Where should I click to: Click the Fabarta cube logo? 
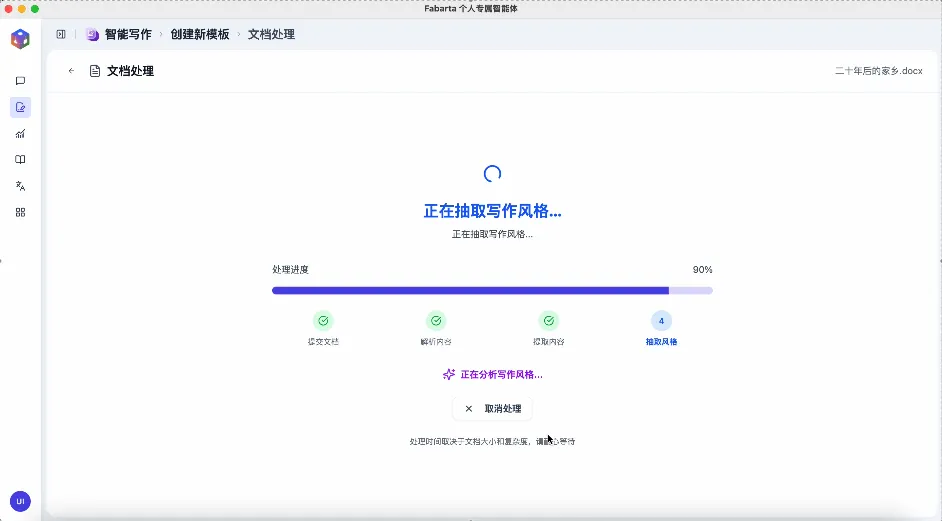pyautogui.click(x=20, y=39)
